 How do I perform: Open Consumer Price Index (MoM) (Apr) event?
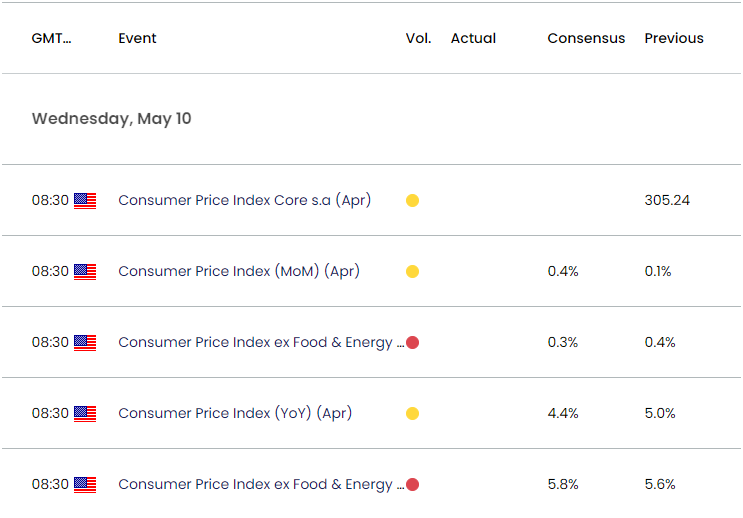[x=239, y=271]
